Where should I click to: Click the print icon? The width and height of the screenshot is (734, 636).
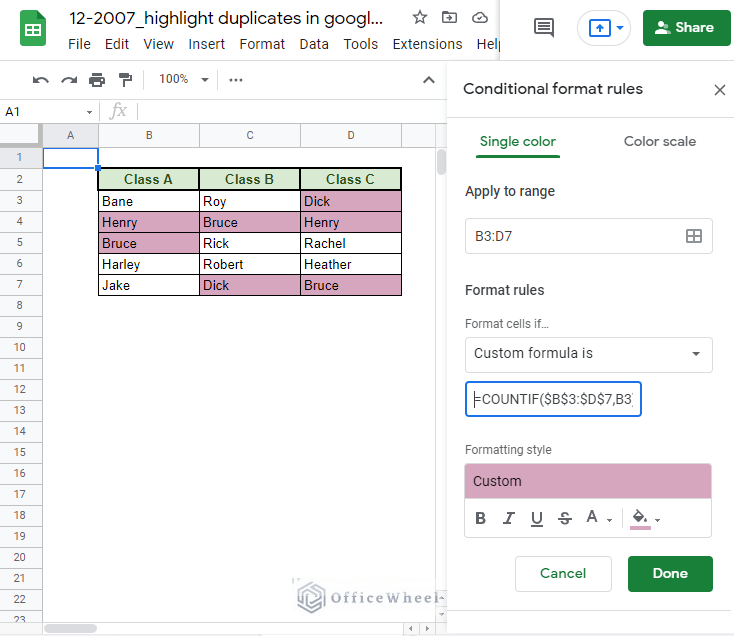[x=97, y=80]
